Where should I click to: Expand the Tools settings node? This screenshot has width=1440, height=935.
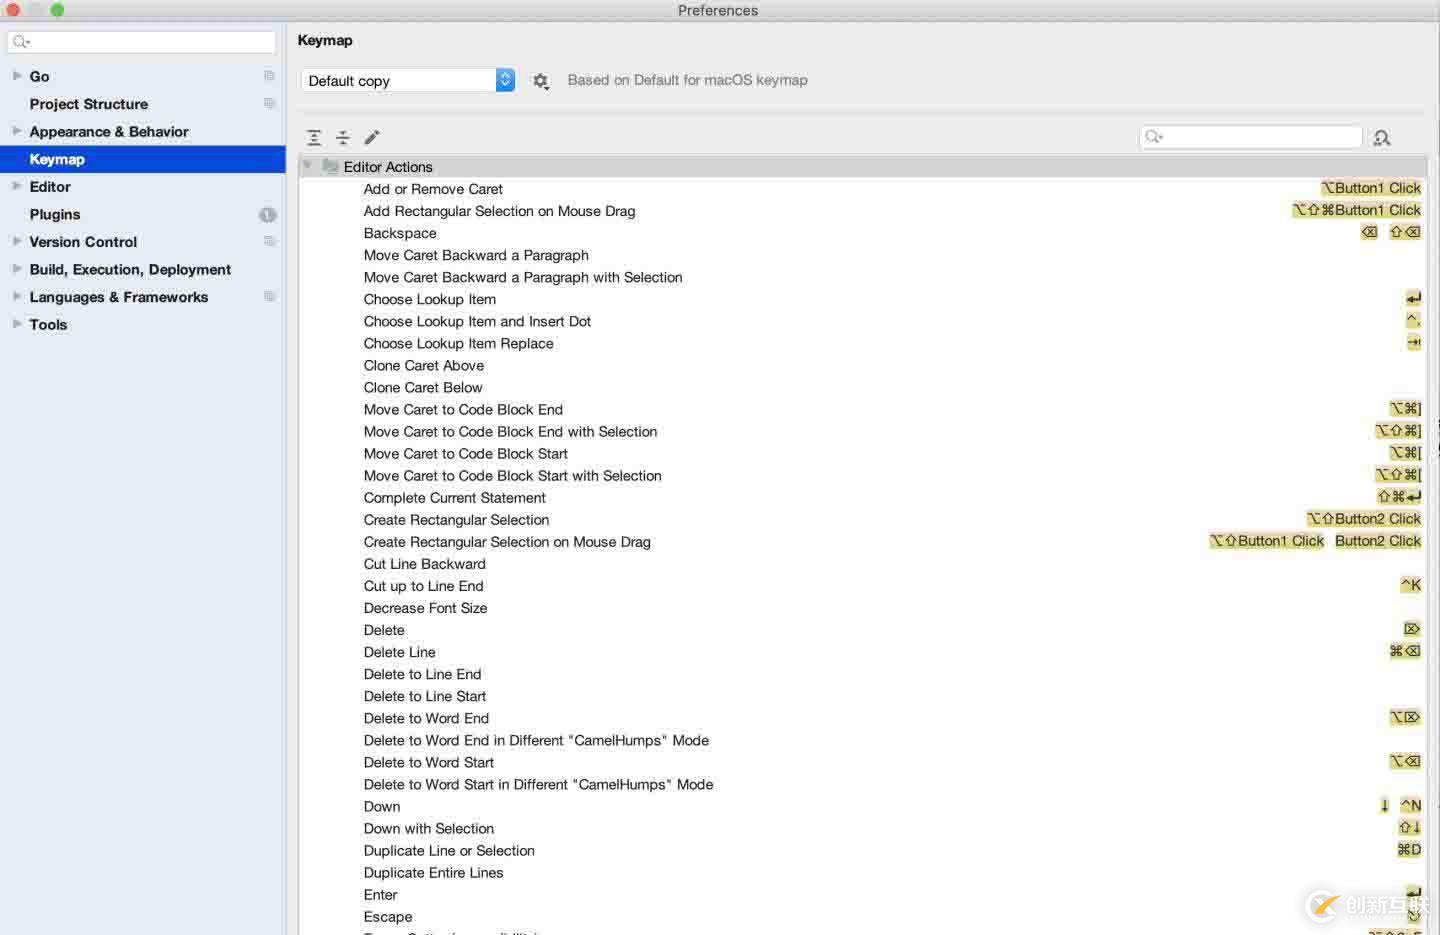pyautogui.click(x=17, y=323)
